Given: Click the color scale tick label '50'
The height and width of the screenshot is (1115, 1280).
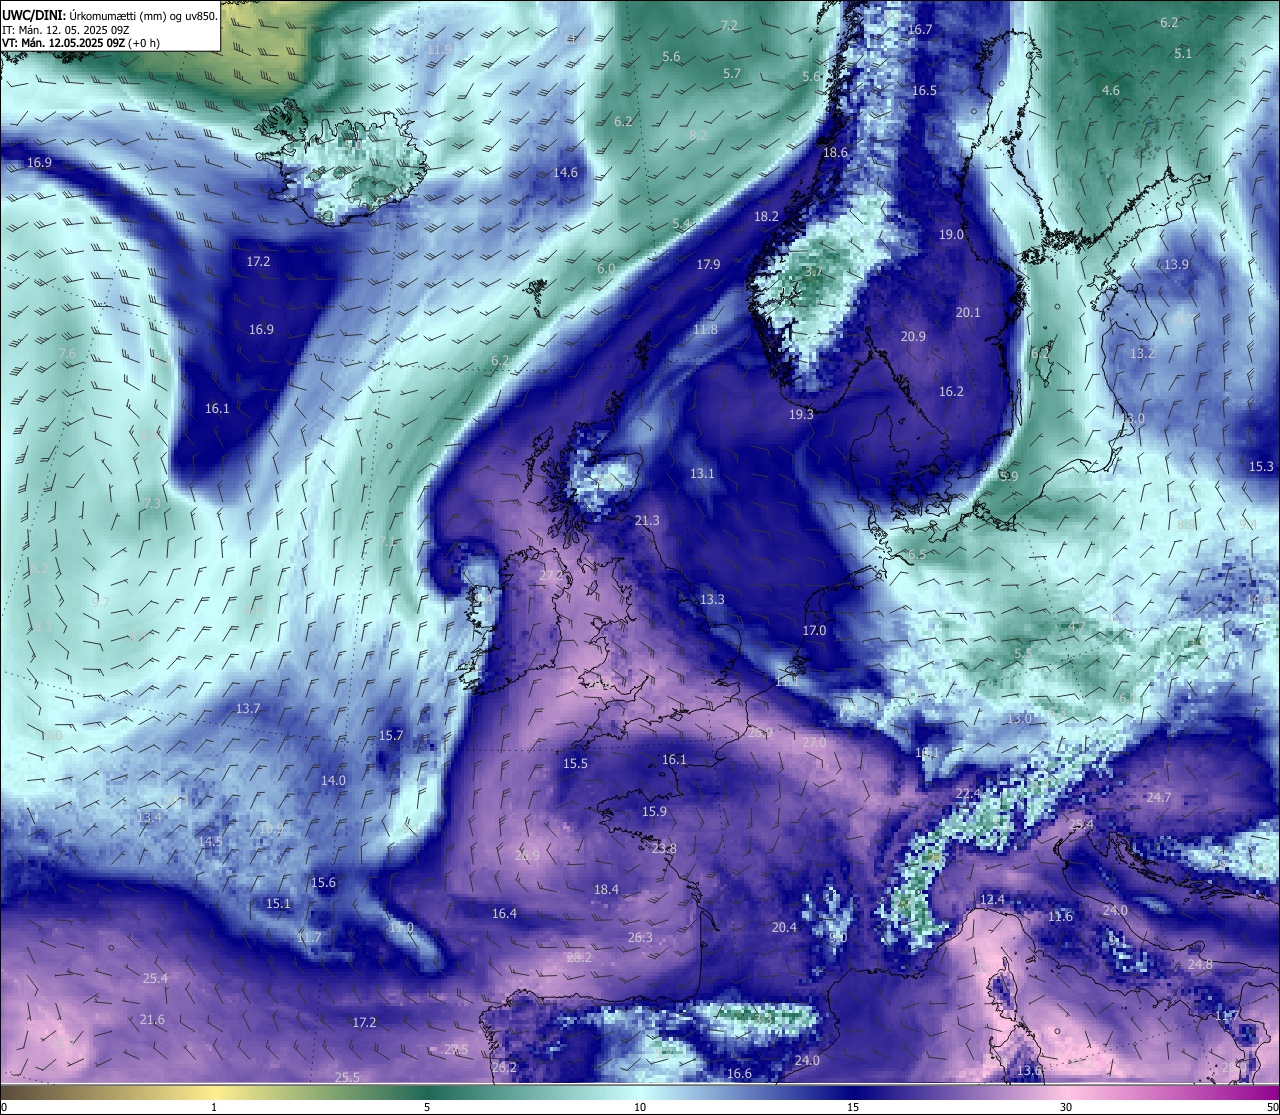Looking at the screenshot, I should (x=1272, y=1107).
